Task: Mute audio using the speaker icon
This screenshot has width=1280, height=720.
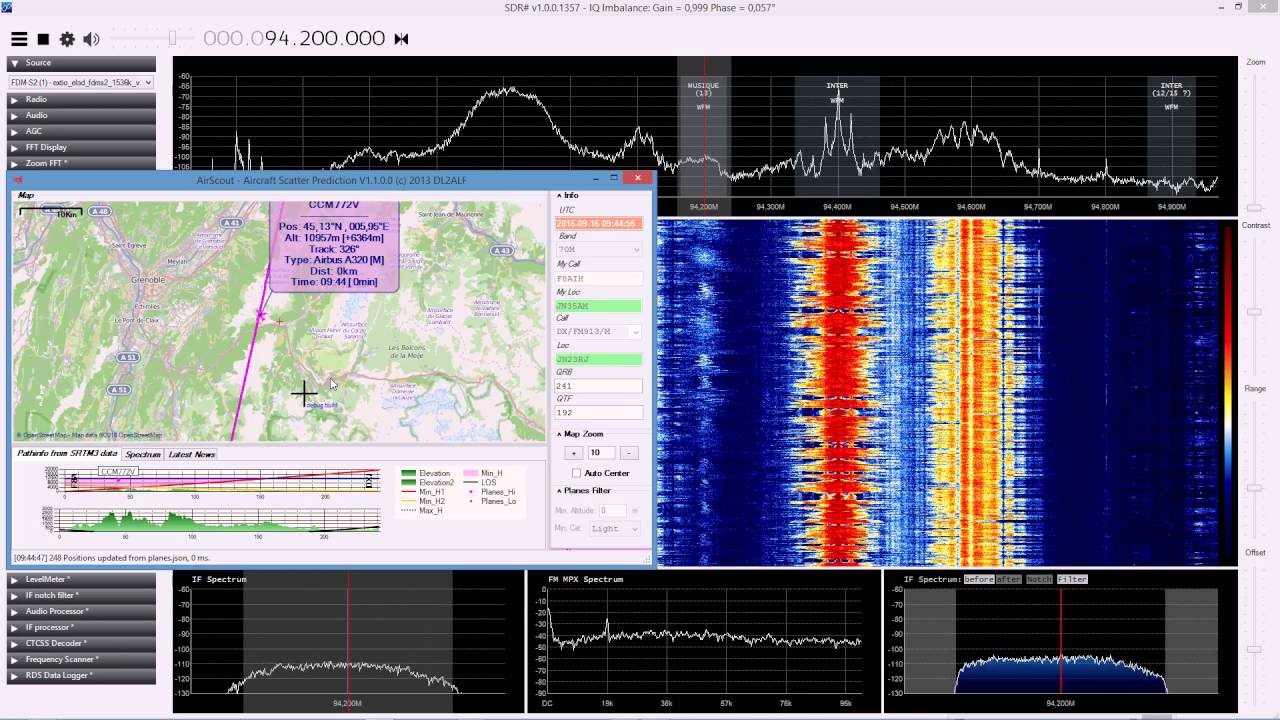Action: [91, 39]
